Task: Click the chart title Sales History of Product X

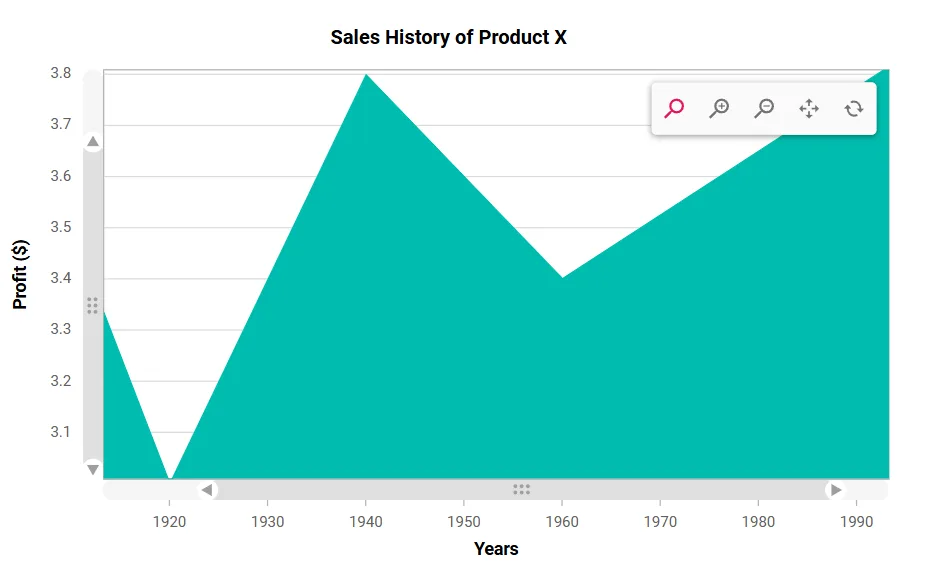Action: point(448,37)
